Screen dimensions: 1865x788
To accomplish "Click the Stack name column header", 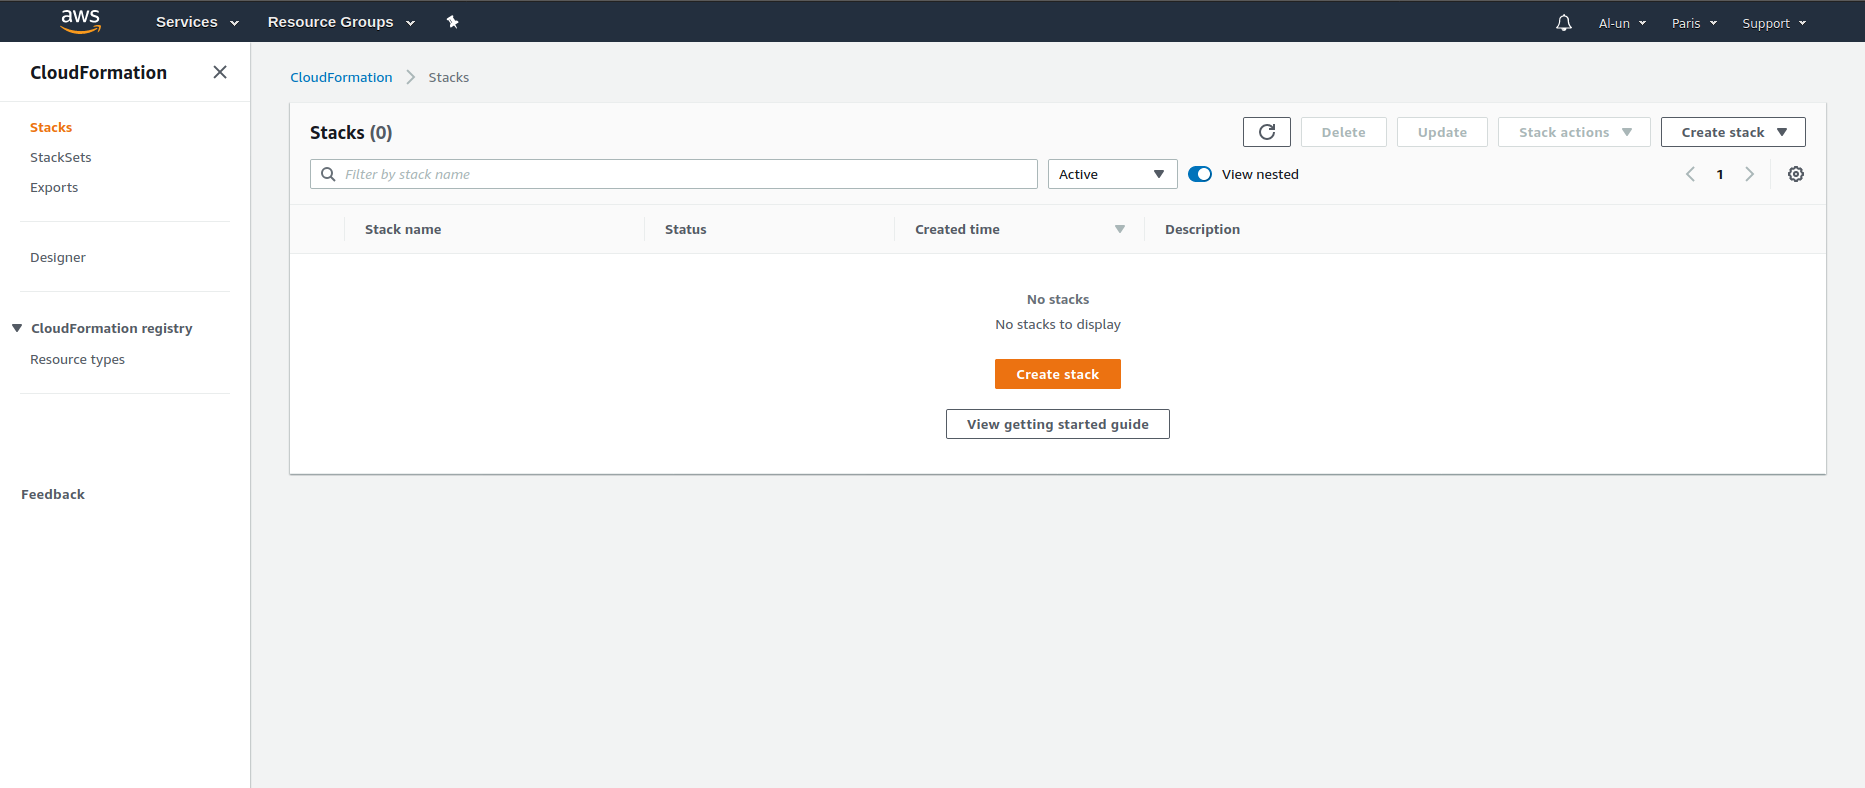I will point(403,229).
